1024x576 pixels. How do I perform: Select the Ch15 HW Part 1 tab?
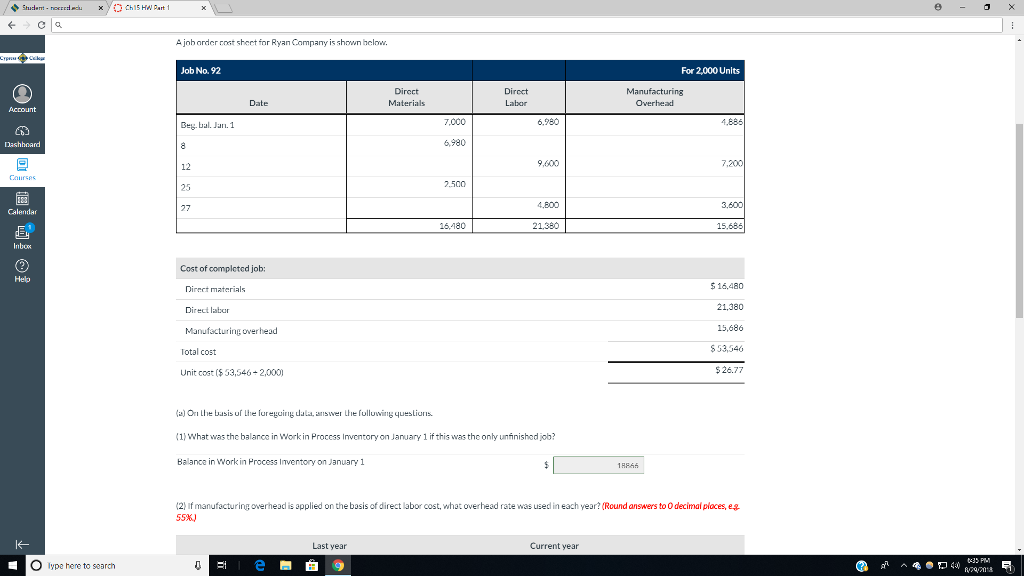point(159,8)
